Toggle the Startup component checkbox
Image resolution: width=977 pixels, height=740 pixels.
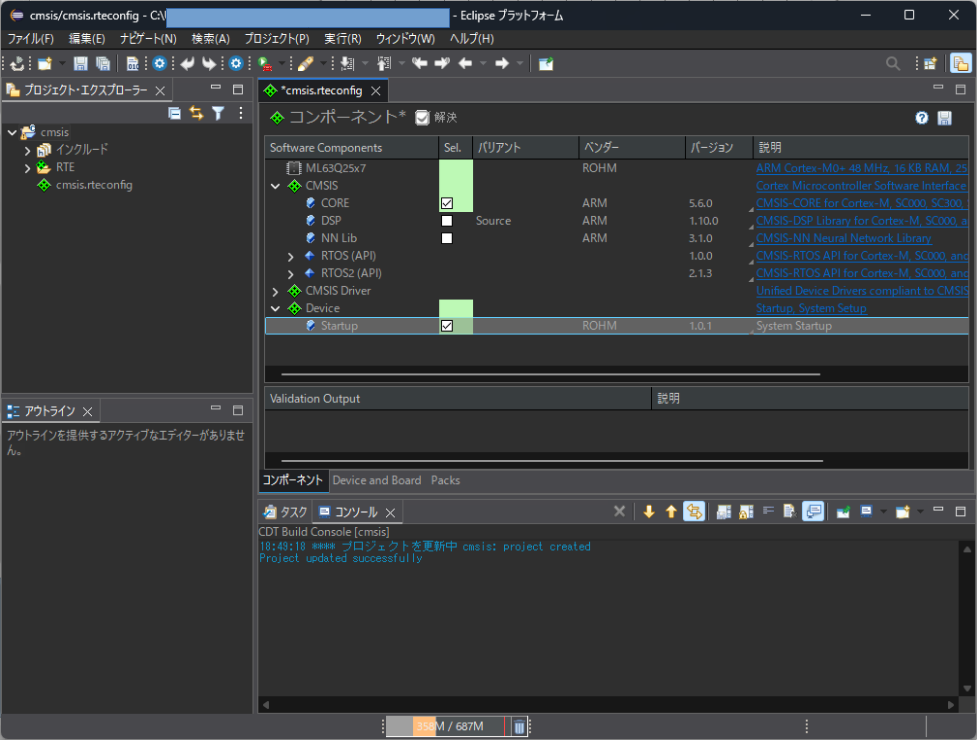pos(447,326)
